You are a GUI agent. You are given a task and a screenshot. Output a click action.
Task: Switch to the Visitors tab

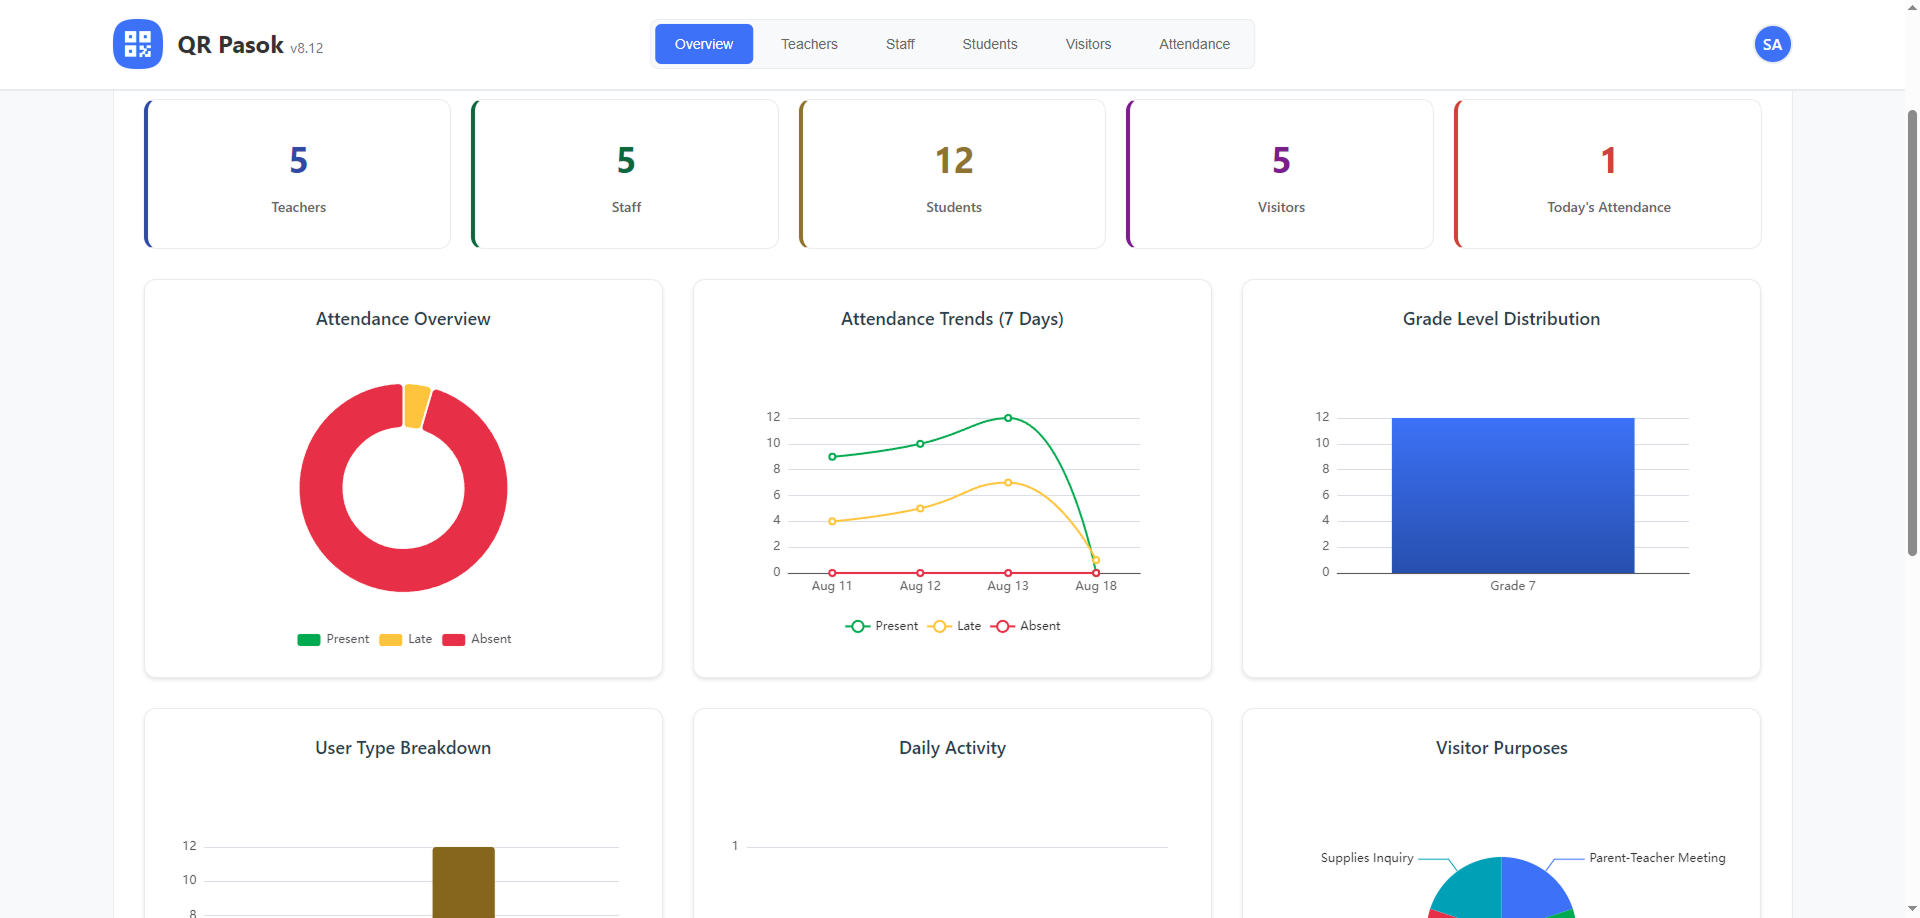1088,44
